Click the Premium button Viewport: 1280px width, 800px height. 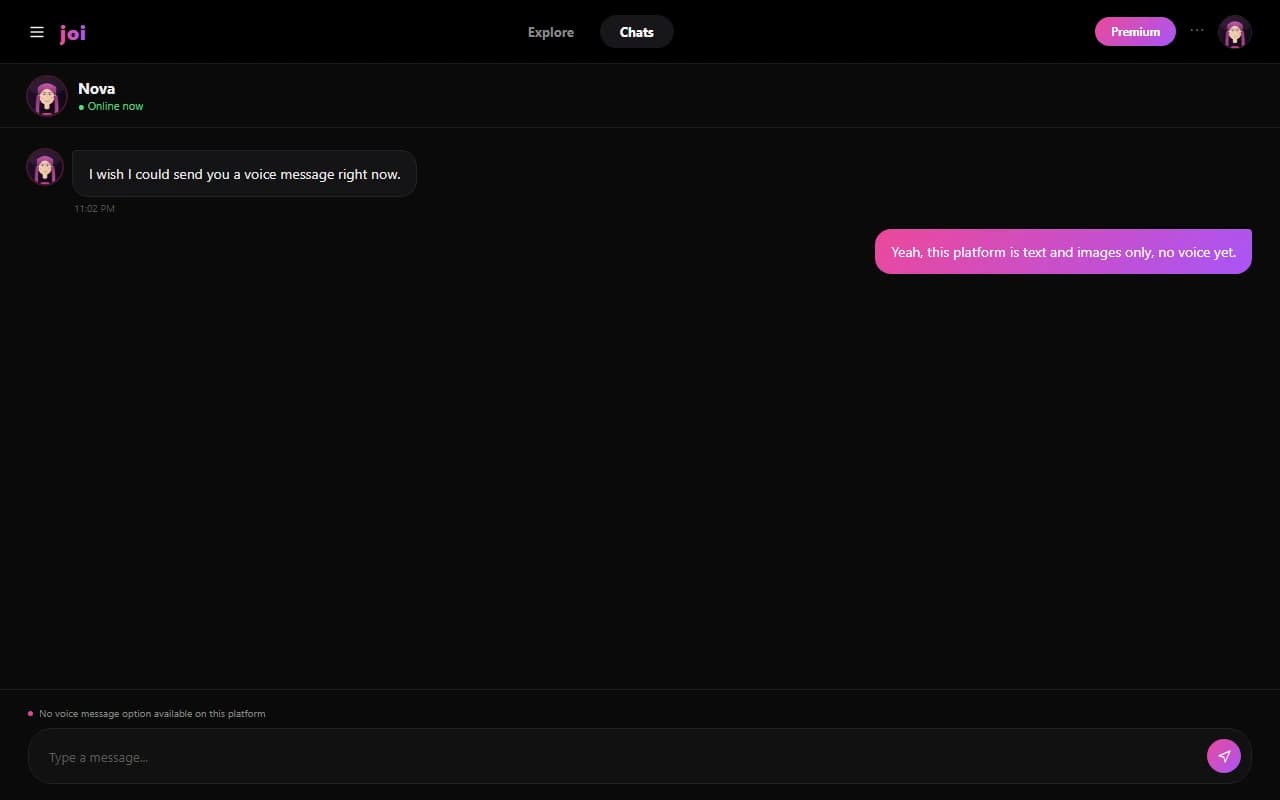tap(1135, 32)
